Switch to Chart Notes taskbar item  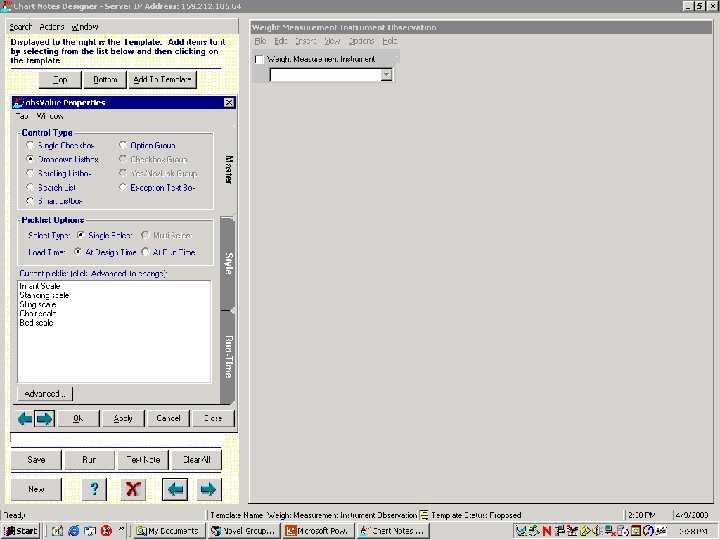[393, 531]
